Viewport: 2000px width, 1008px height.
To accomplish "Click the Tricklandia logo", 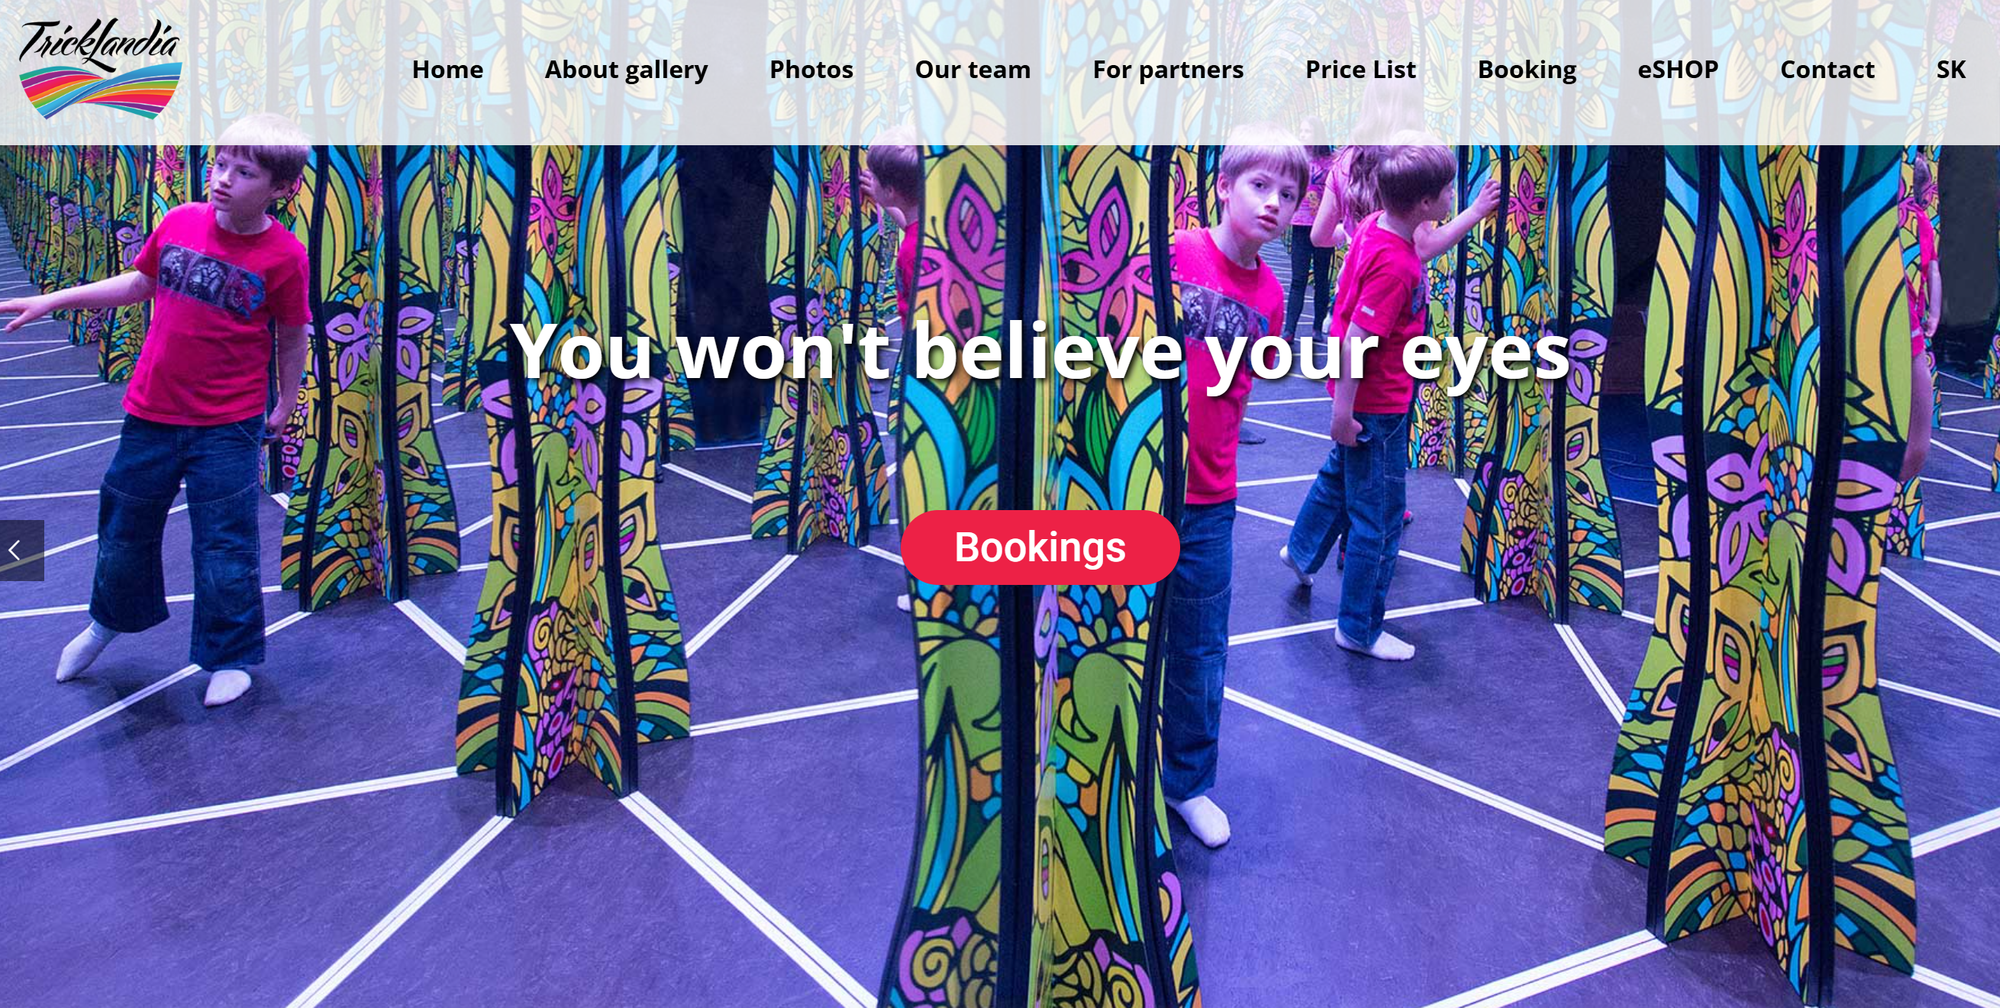I will [x=100, y=69].
